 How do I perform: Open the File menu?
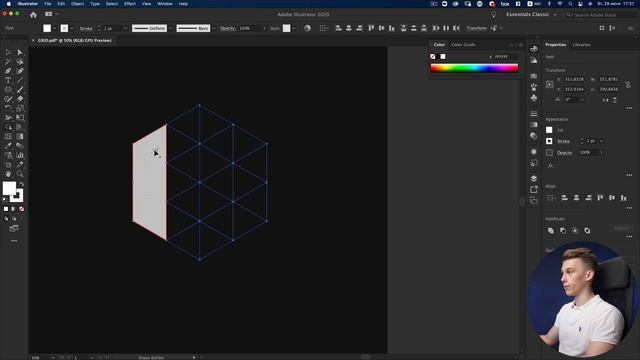(x=48, y=4)
